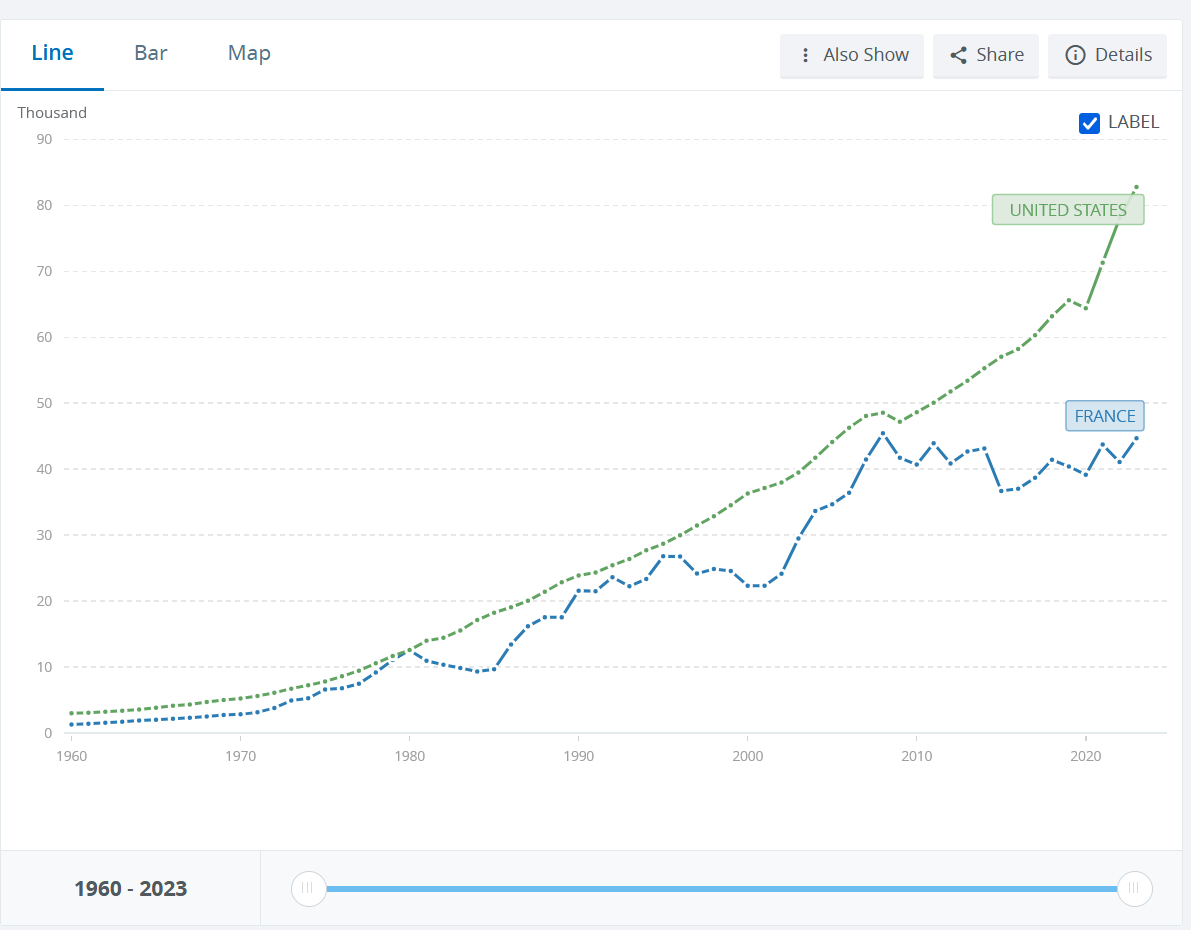Viewport: 1191px width, 930px height.
Task: Click the 2020 x-axis label
Action: coord(1085,756)
